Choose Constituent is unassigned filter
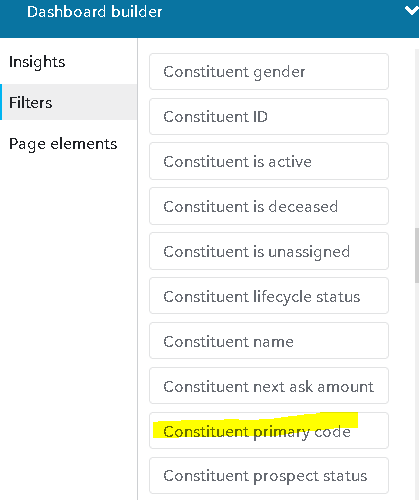 [269, 252]
